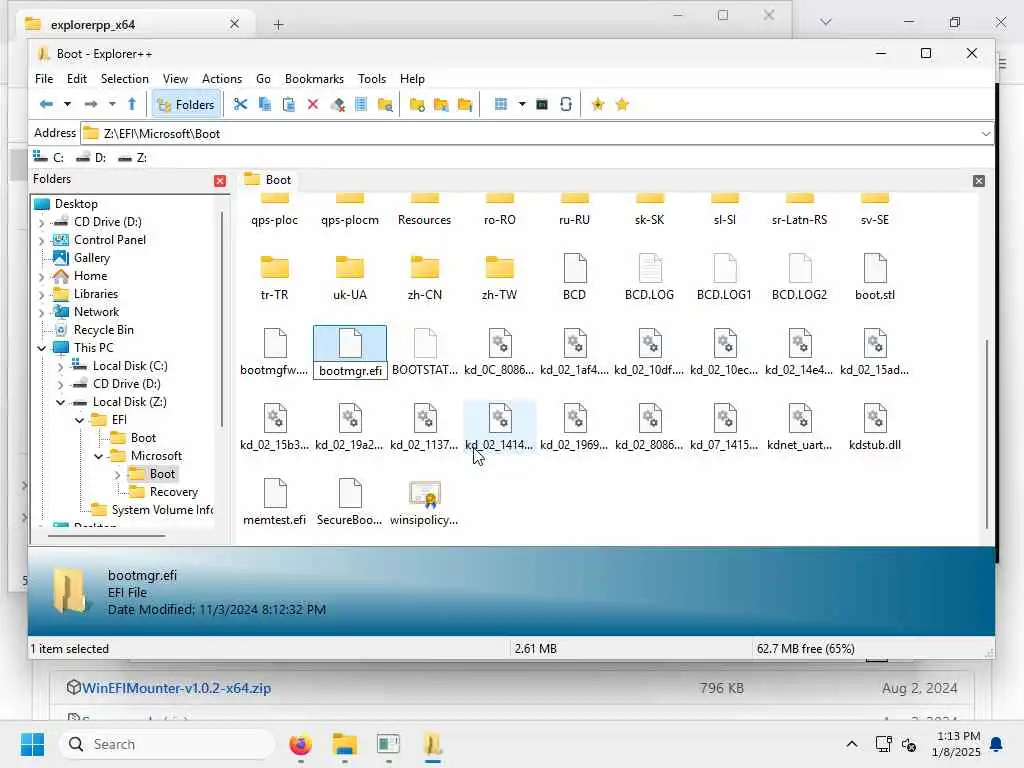Collapse the Microsoft folder tree node
The image size is (1024, 768).
(98, 456)
